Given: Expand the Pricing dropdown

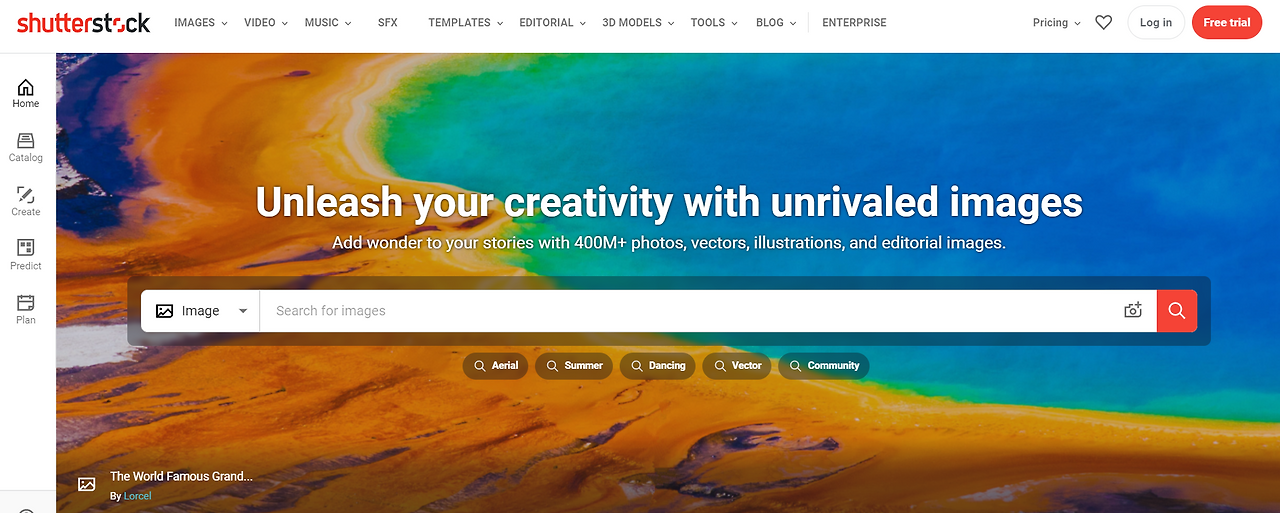Looking at the screenshot, I should tap(1057, 22).
